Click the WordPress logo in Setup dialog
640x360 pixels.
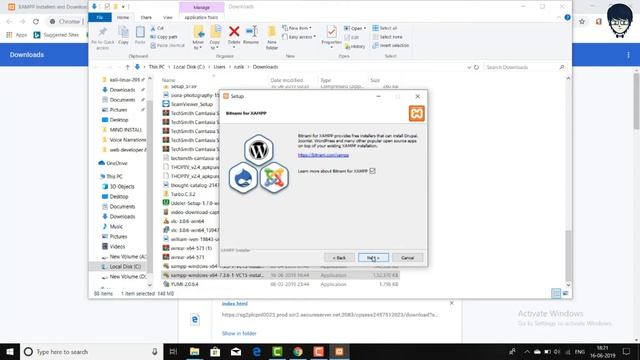tap(258, 150)
